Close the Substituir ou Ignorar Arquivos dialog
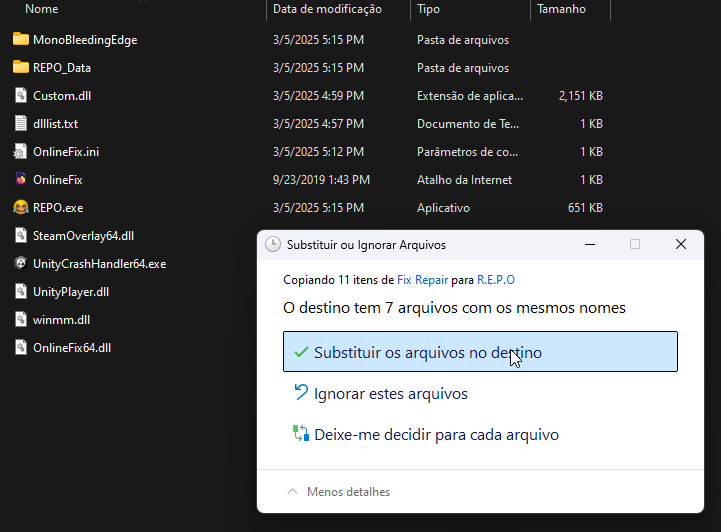The image size is (721, 532). pos(680,244)
